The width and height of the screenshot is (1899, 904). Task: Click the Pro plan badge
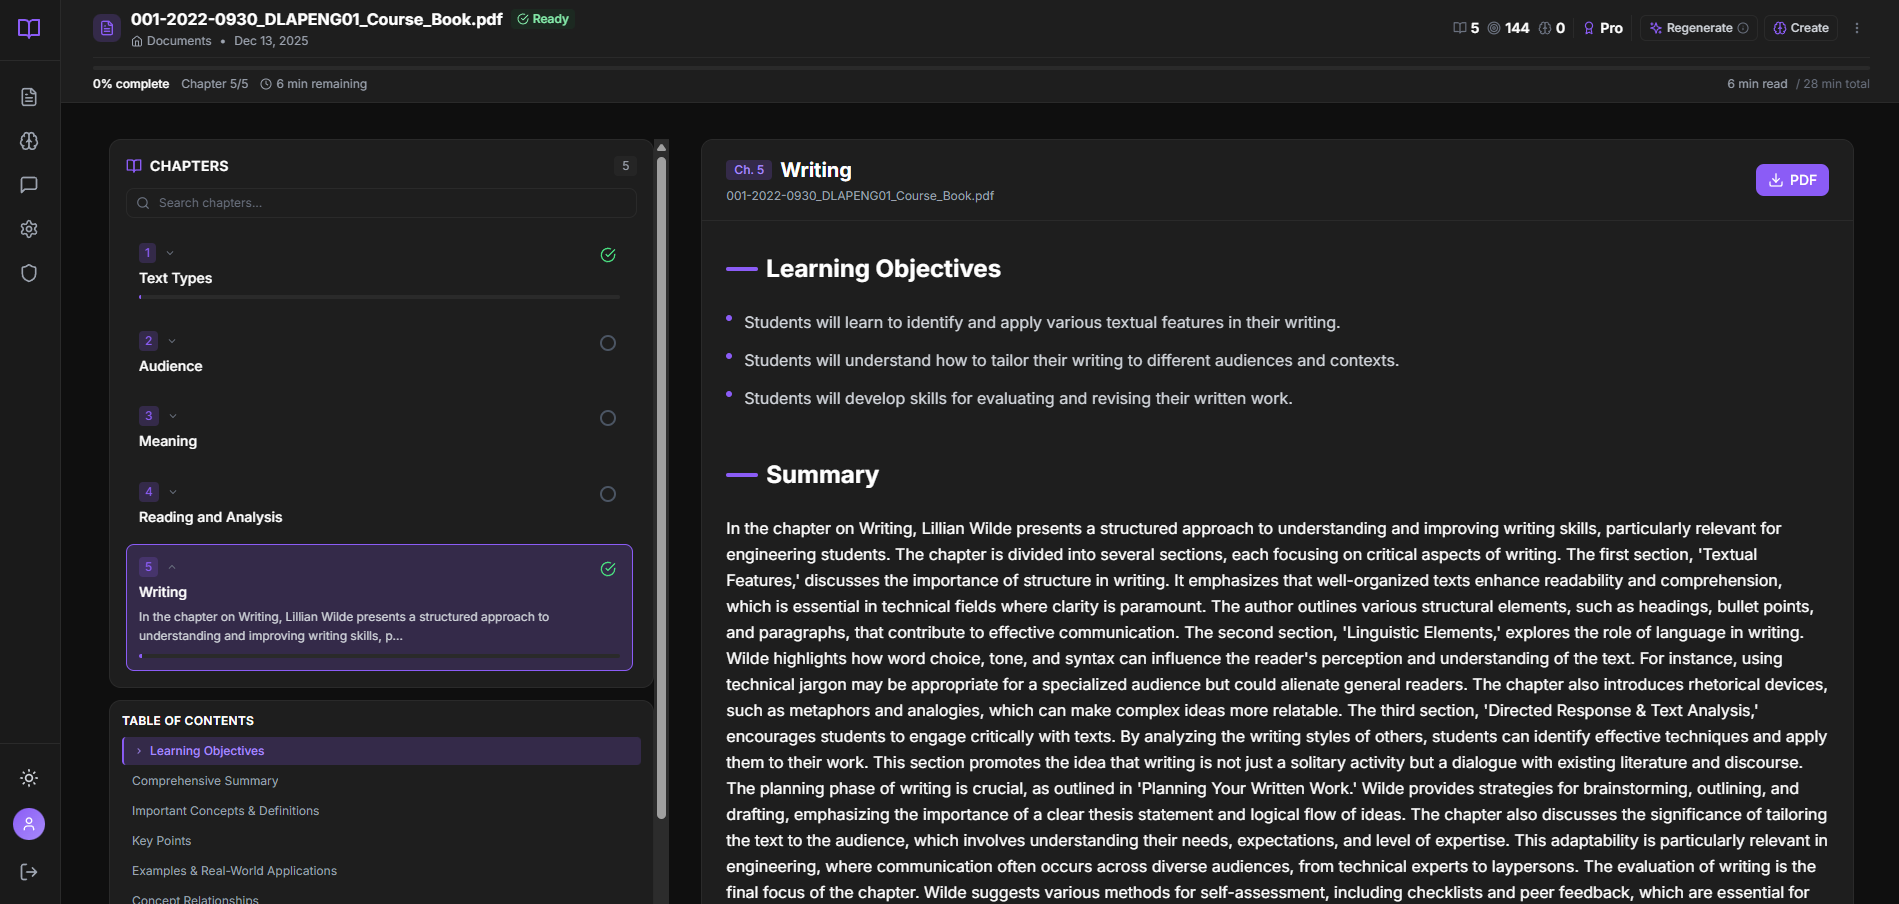click(1604, 28)
